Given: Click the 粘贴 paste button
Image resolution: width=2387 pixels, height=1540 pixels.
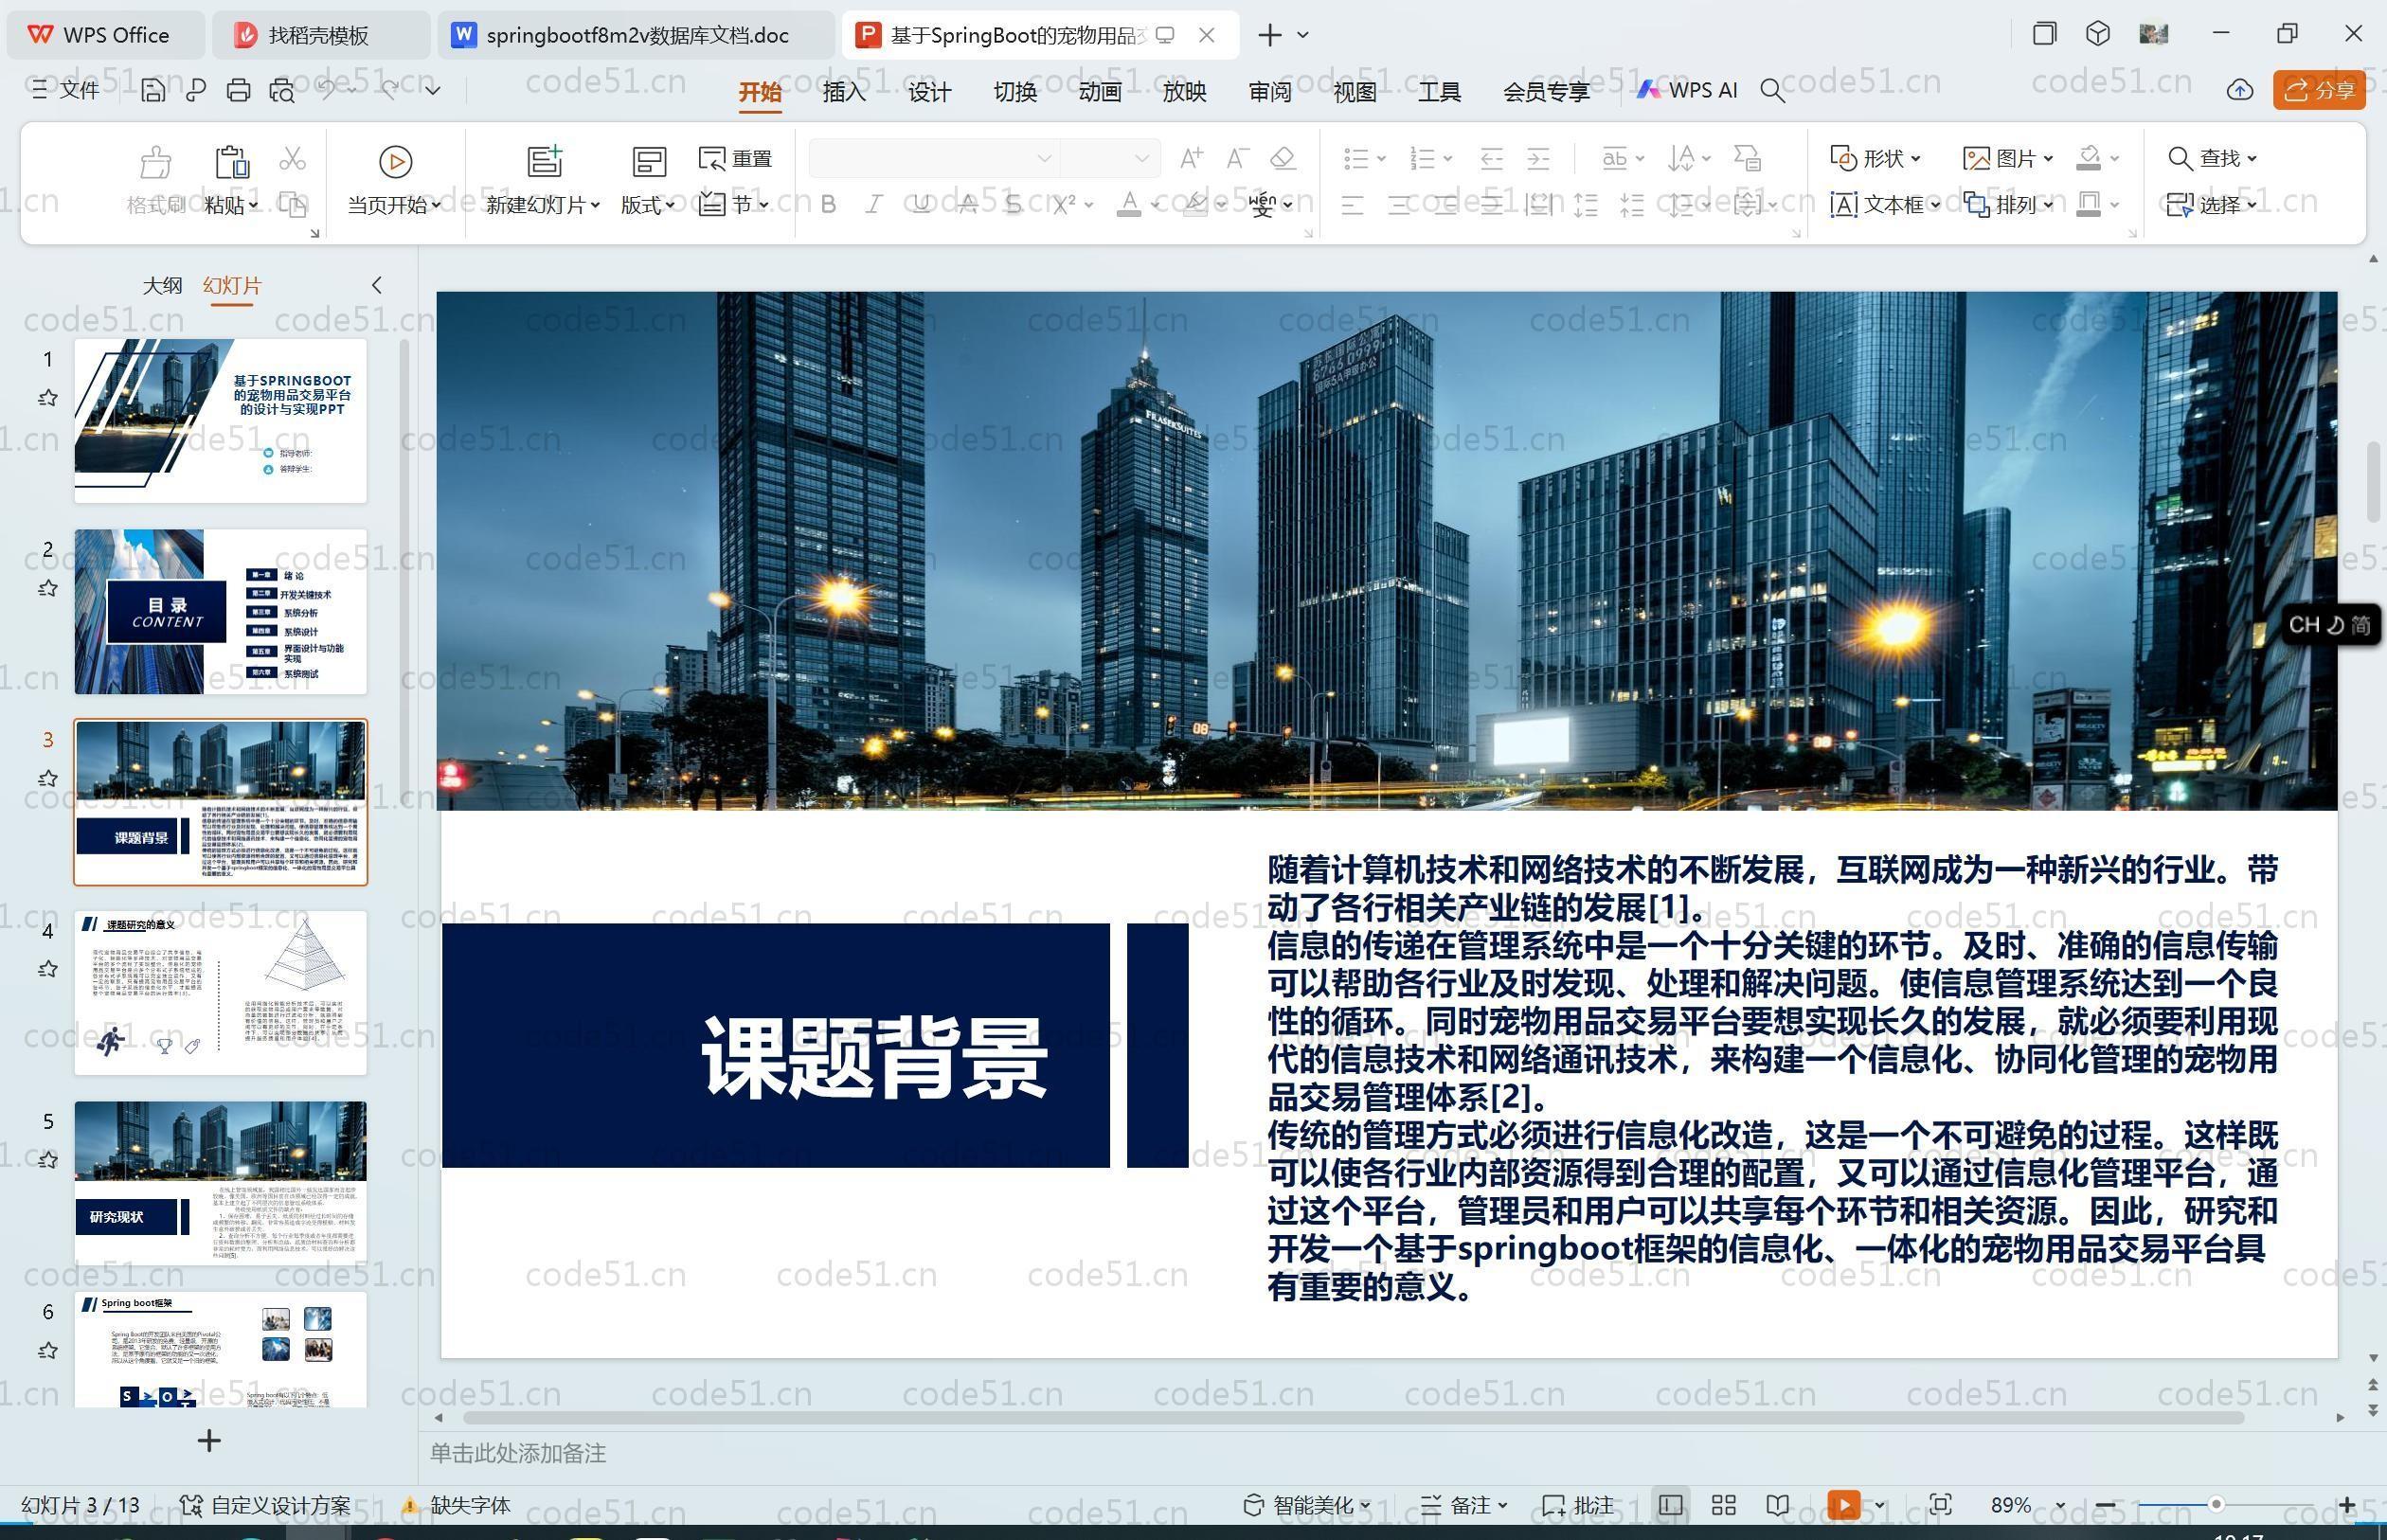Looking at the screenshot, I should click(x=231, y=180).
